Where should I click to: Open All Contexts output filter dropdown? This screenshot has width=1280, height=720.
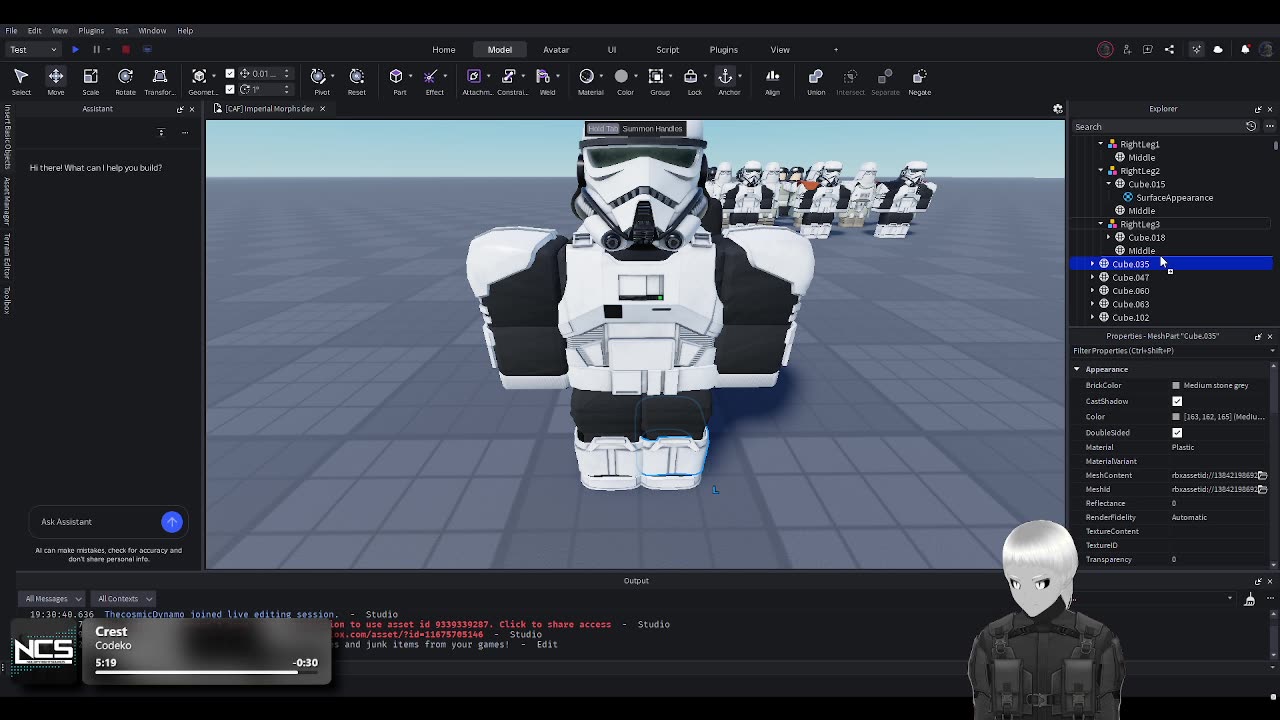click(125, 598)
